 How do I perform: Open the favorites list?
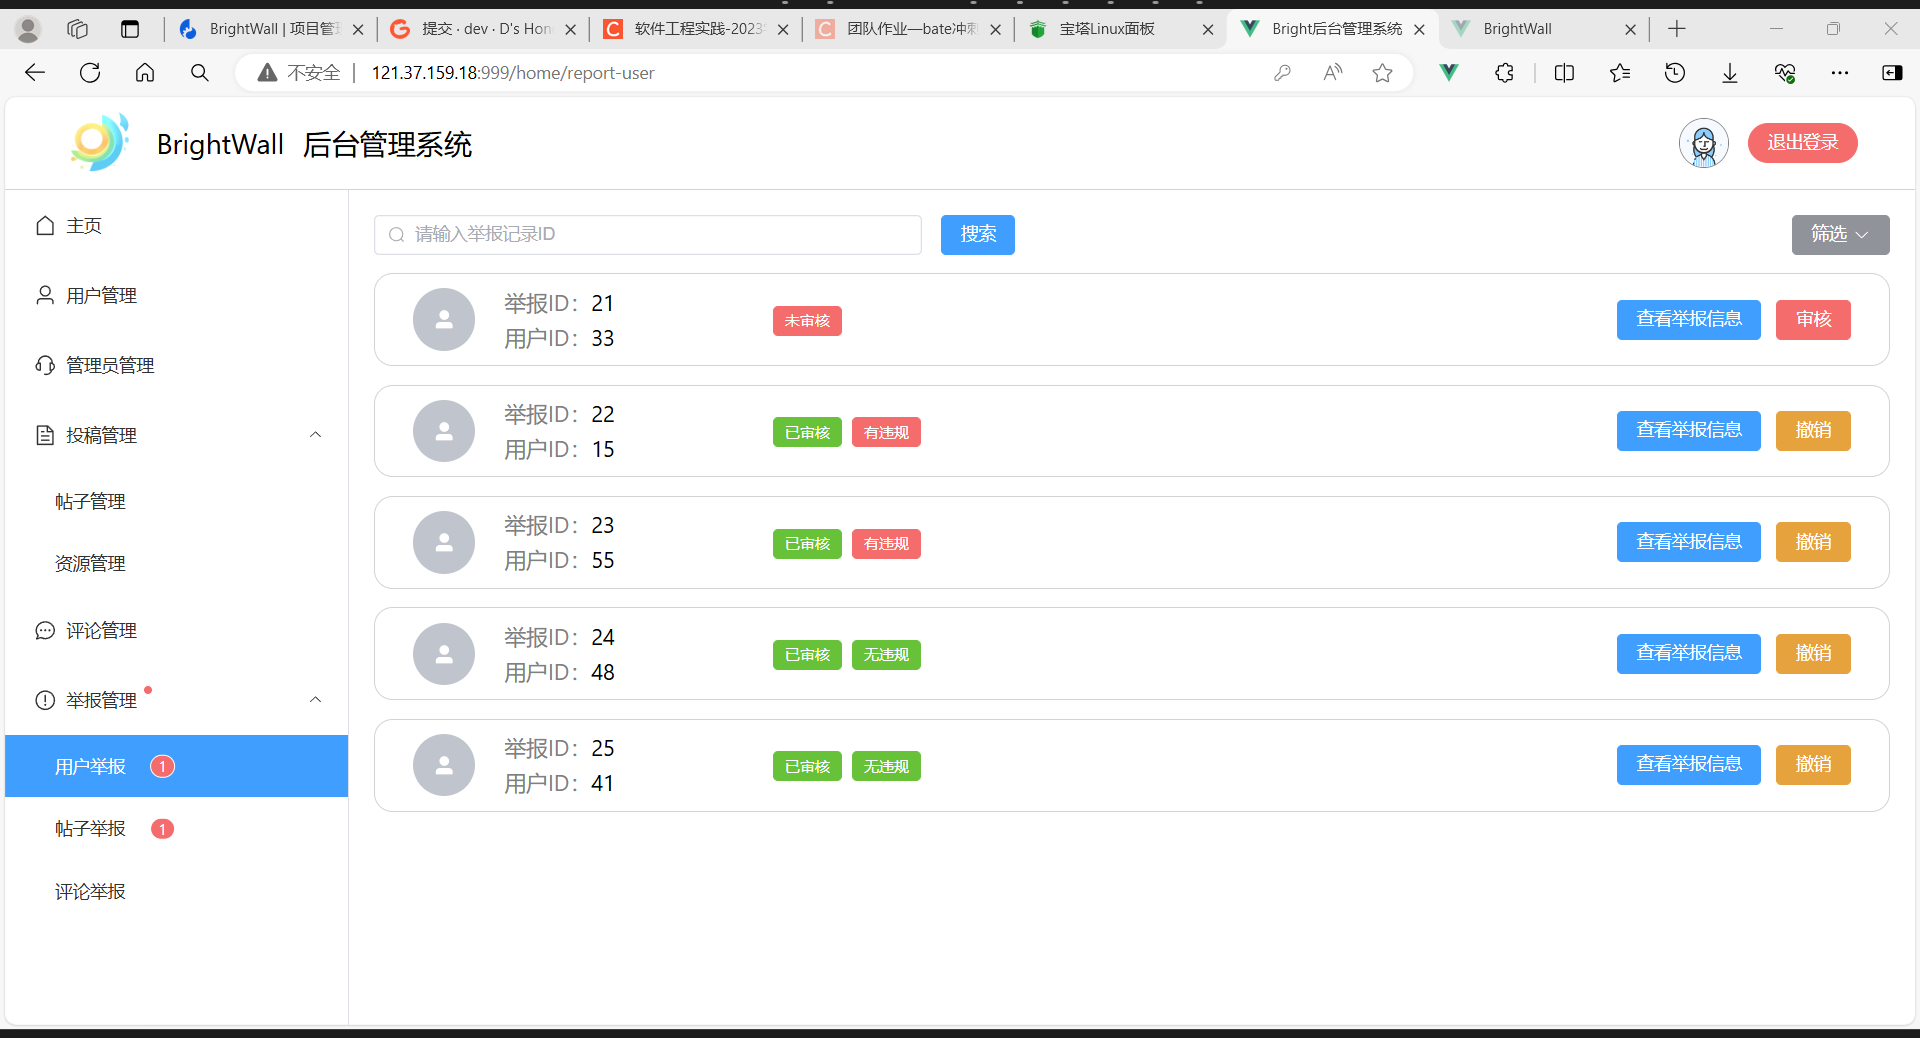[1620, 72]
